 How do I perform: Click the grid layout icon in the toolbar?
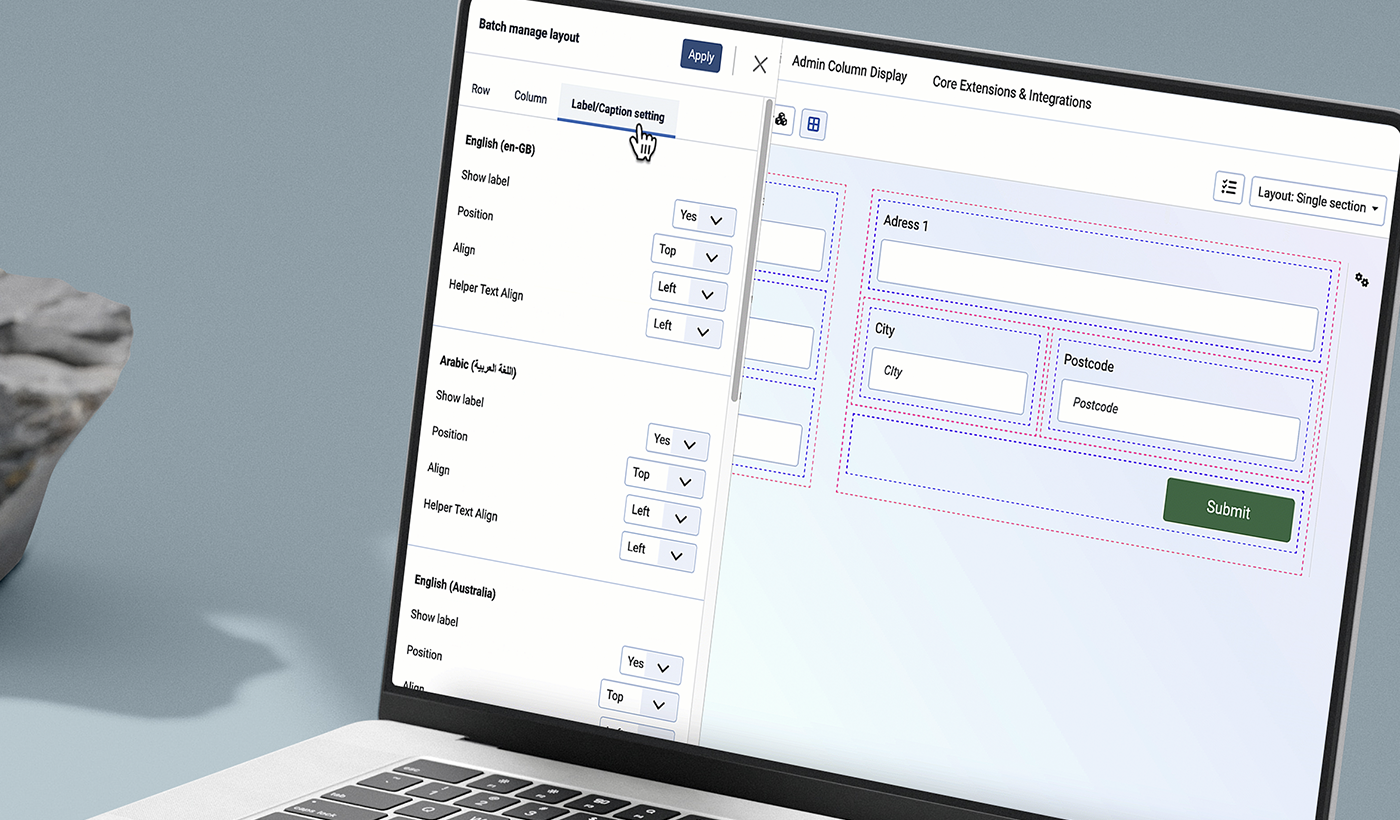pyautogui.click(x=814, y=124)
